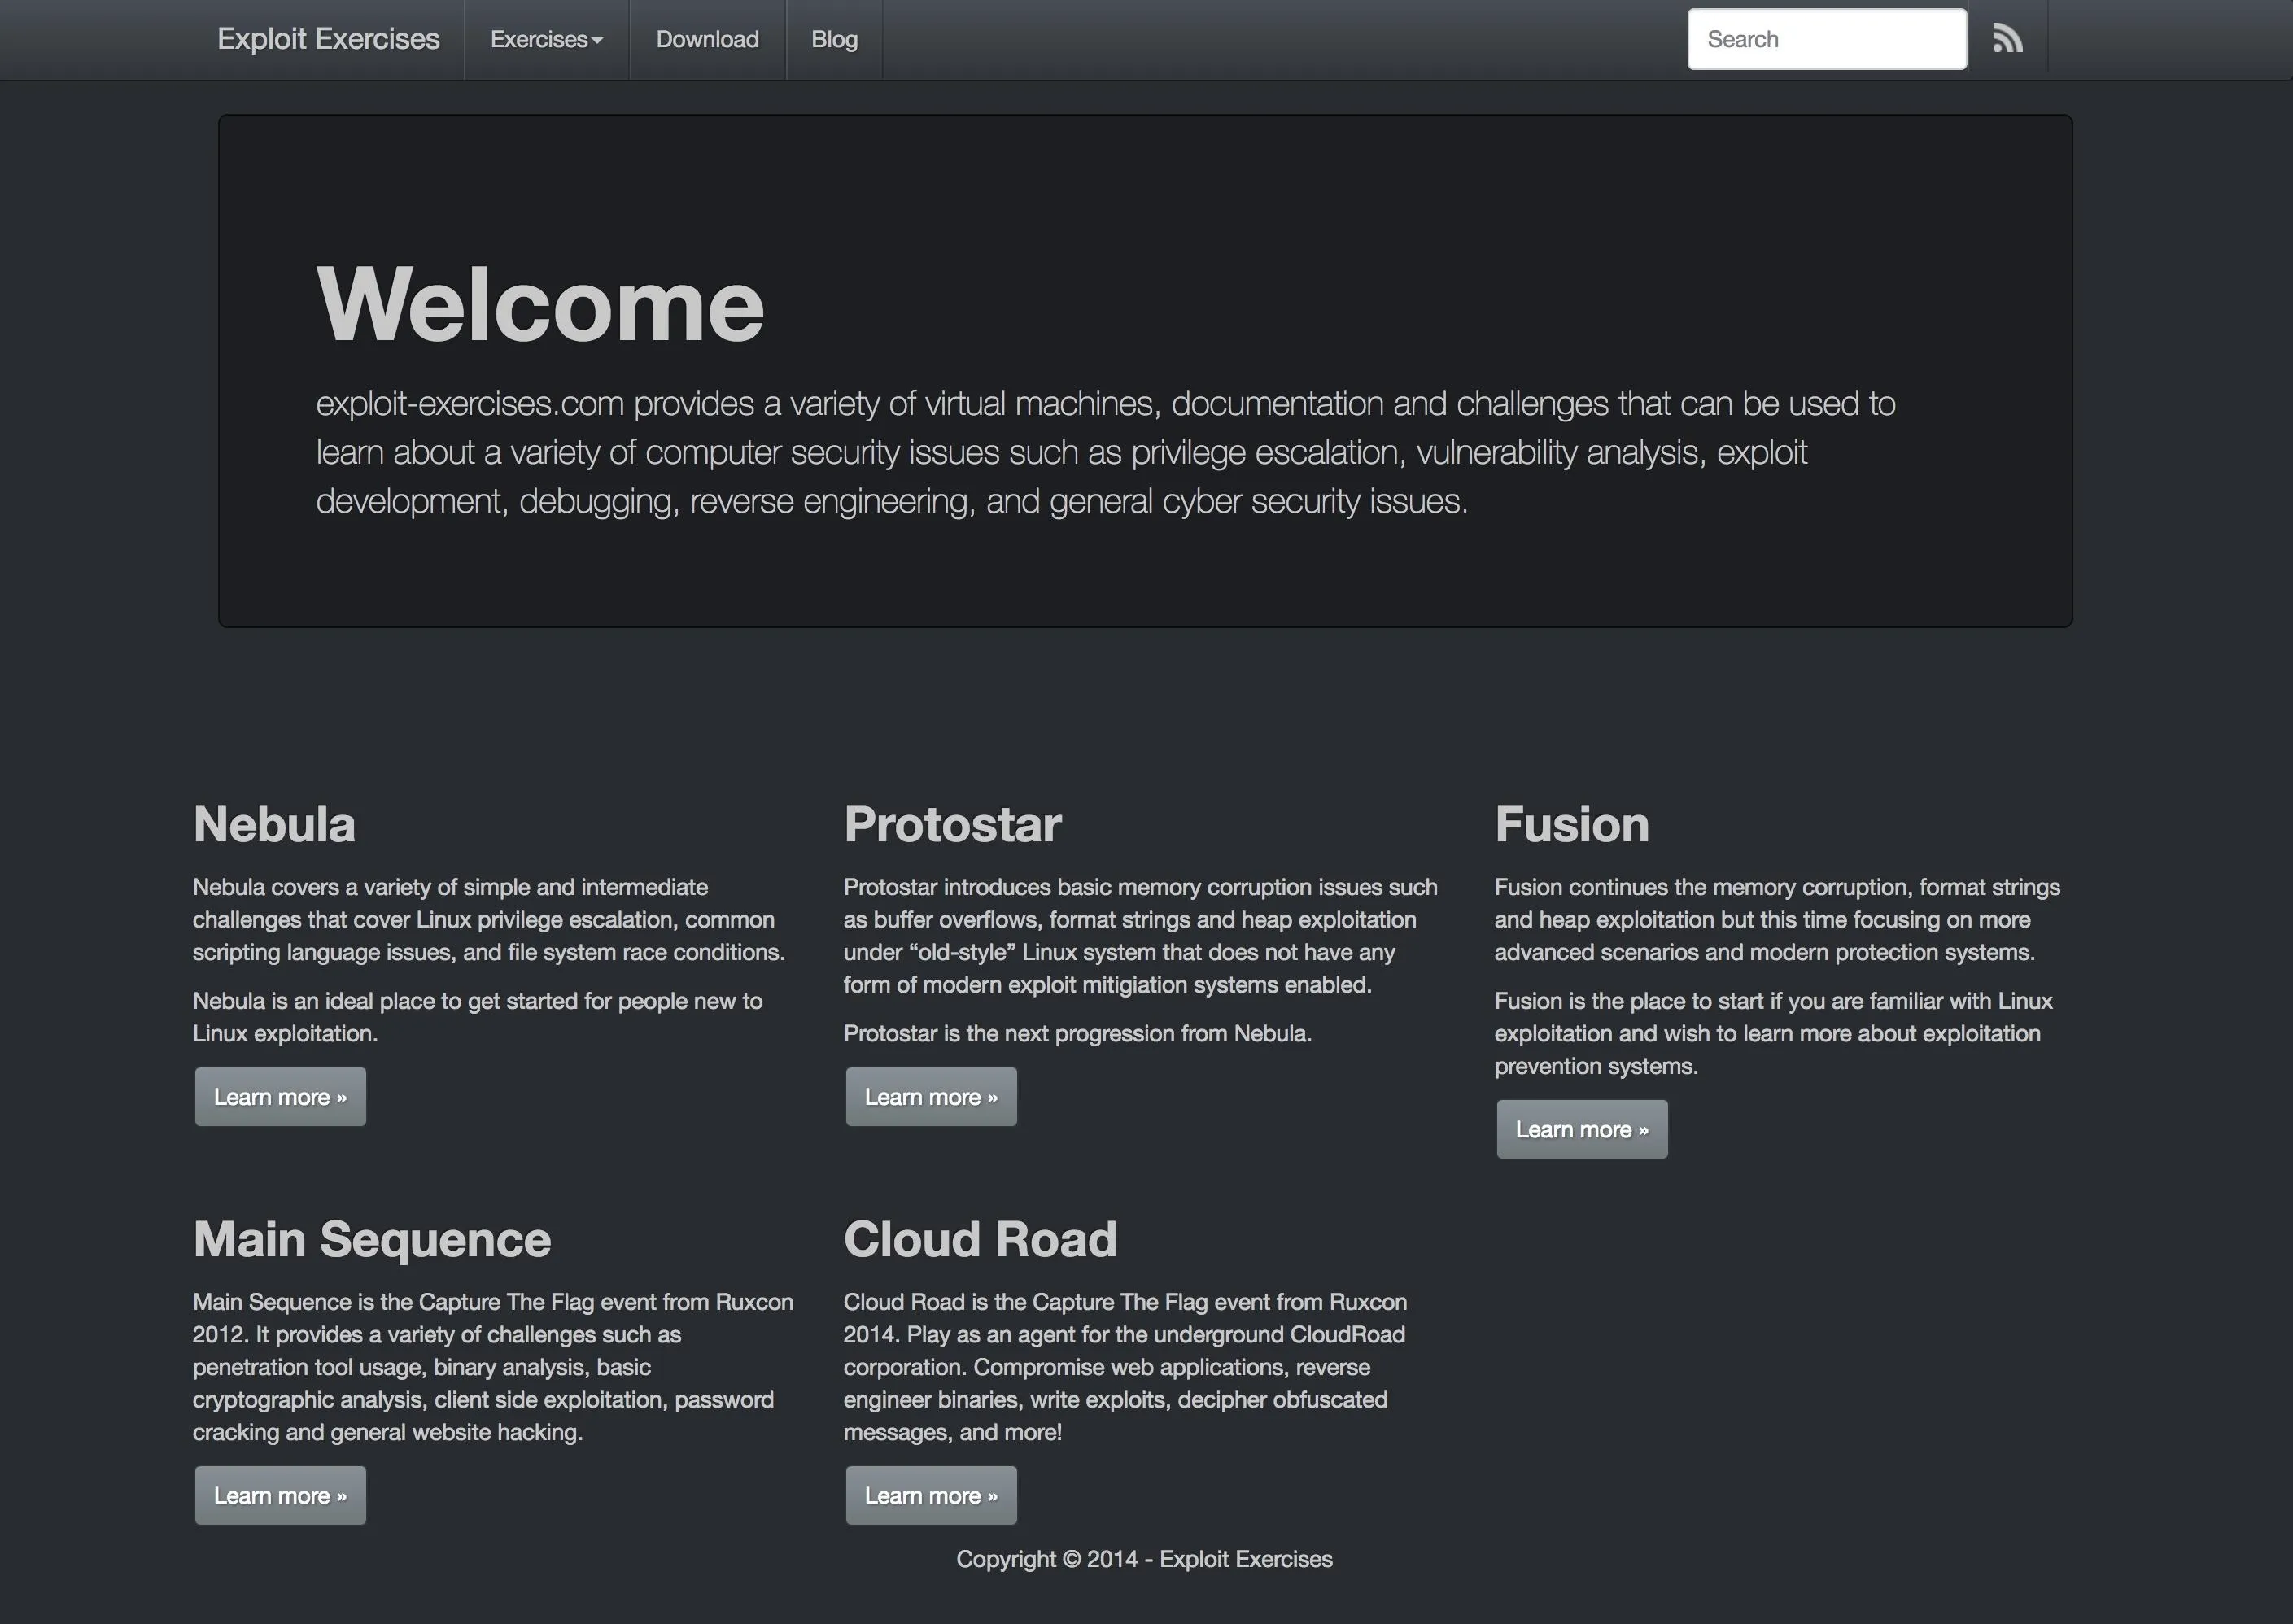
Task: Click 'Fusion is the place to start' paragraph
Action: (x=1773, y=1033)
